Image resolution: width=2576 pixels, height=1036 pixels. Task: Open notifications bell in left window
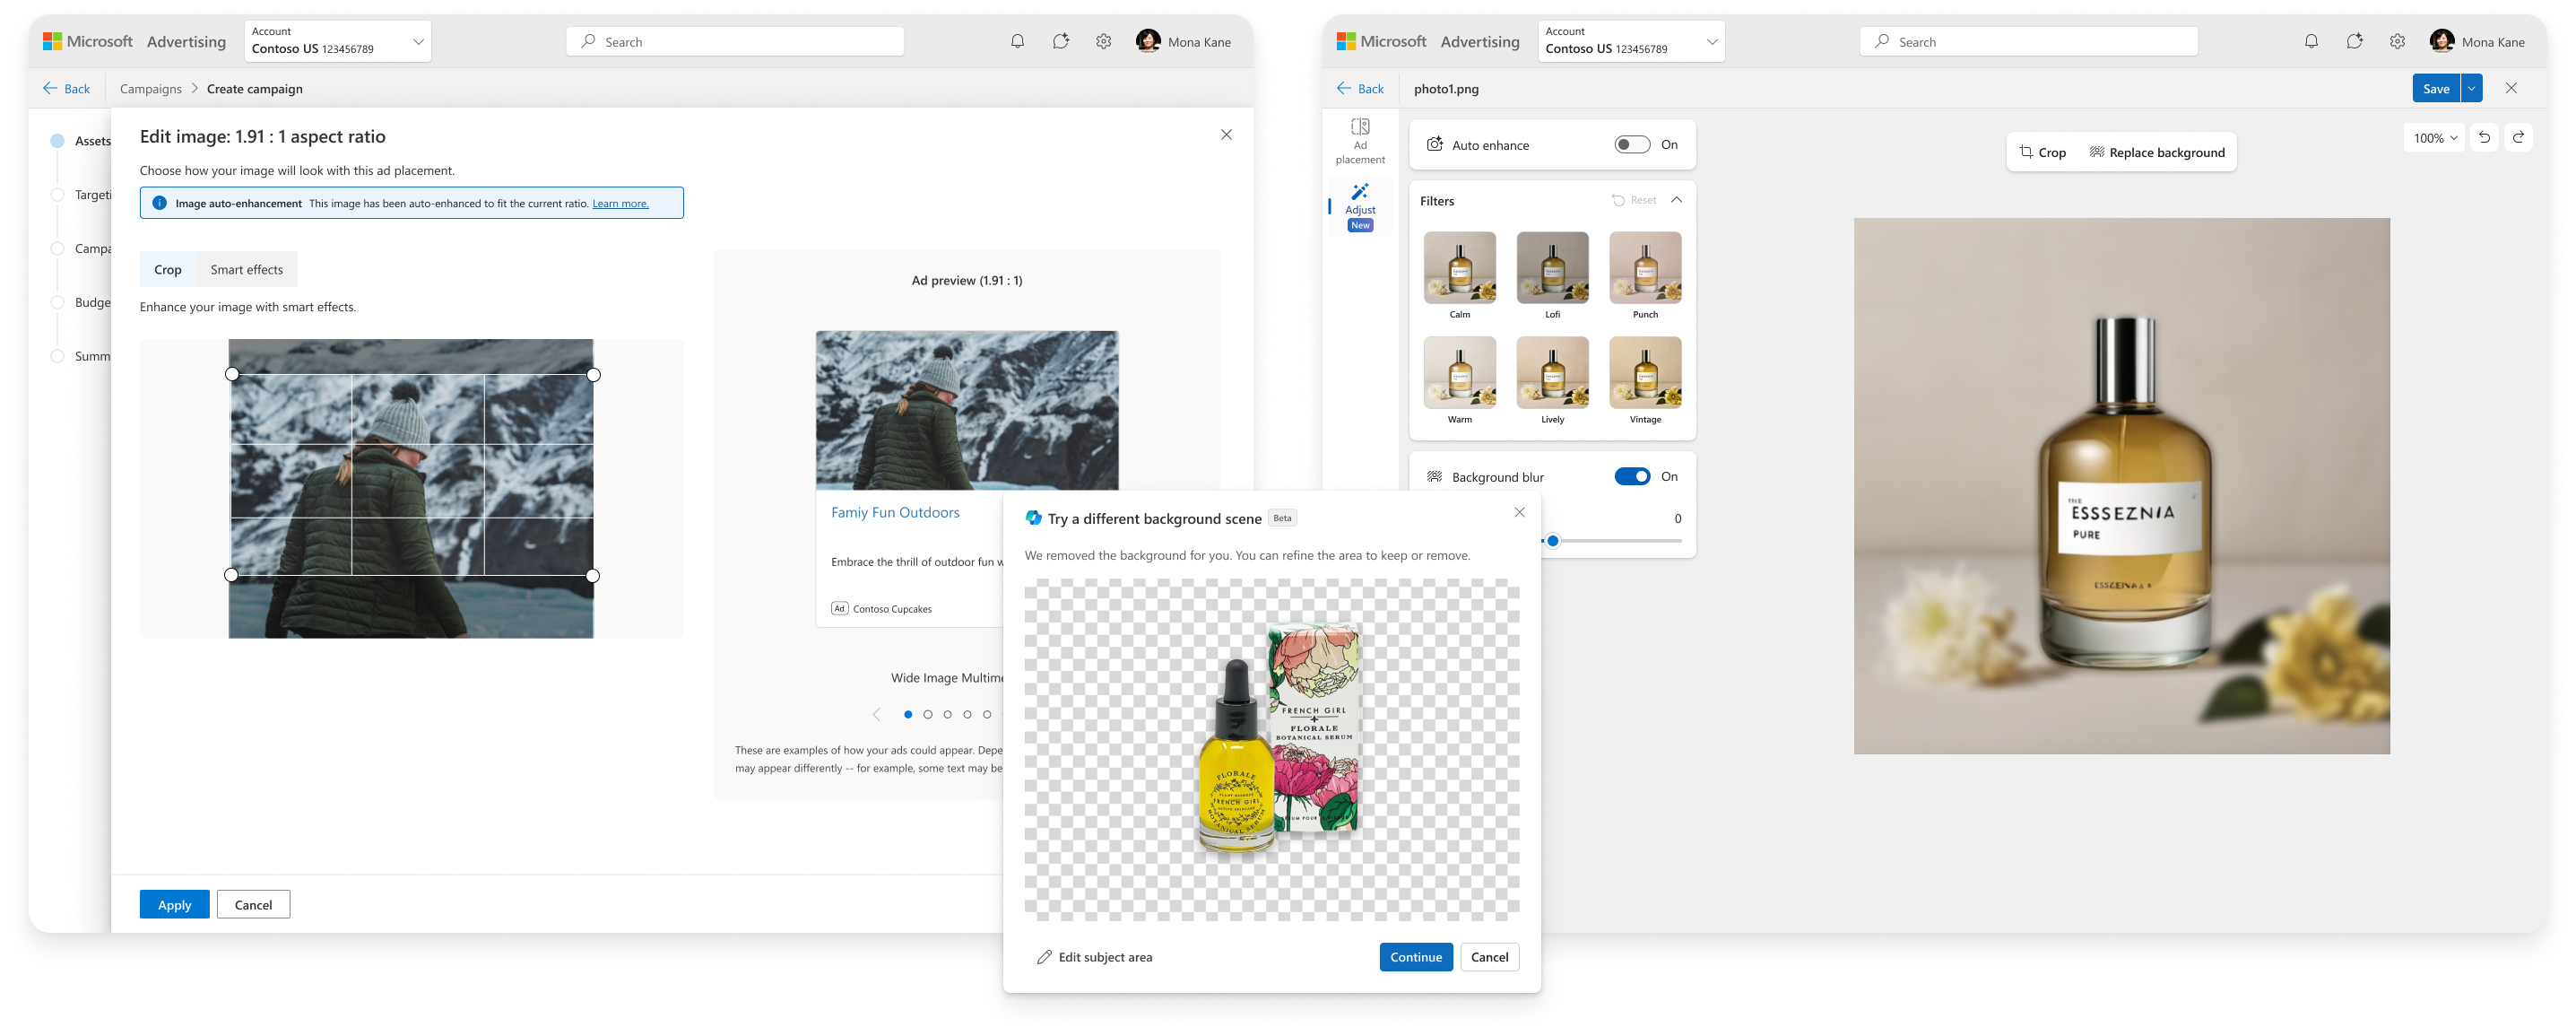coord(1017,42)
